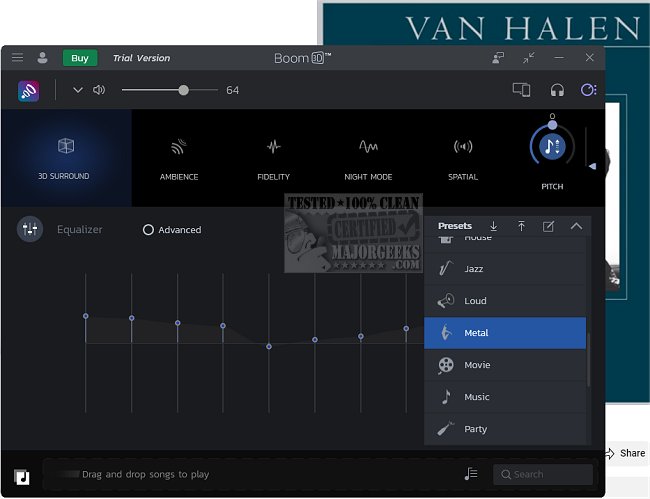Choose the Loud preset
This screenshot has width=650, height=499.
[505, 301]
